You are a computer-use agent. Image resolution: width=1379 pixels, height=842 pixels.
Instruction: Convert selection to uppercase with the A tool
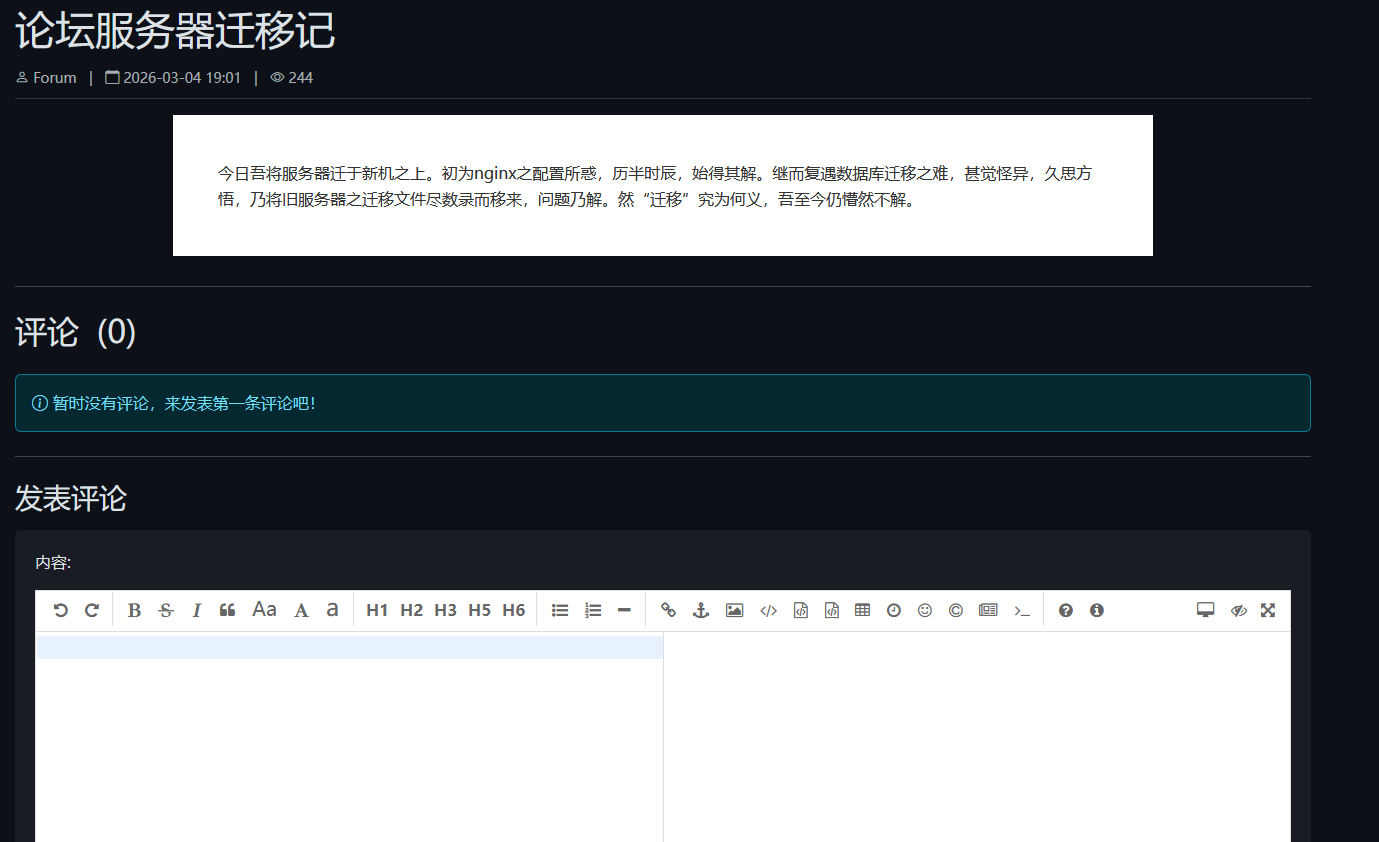(301, 610)
